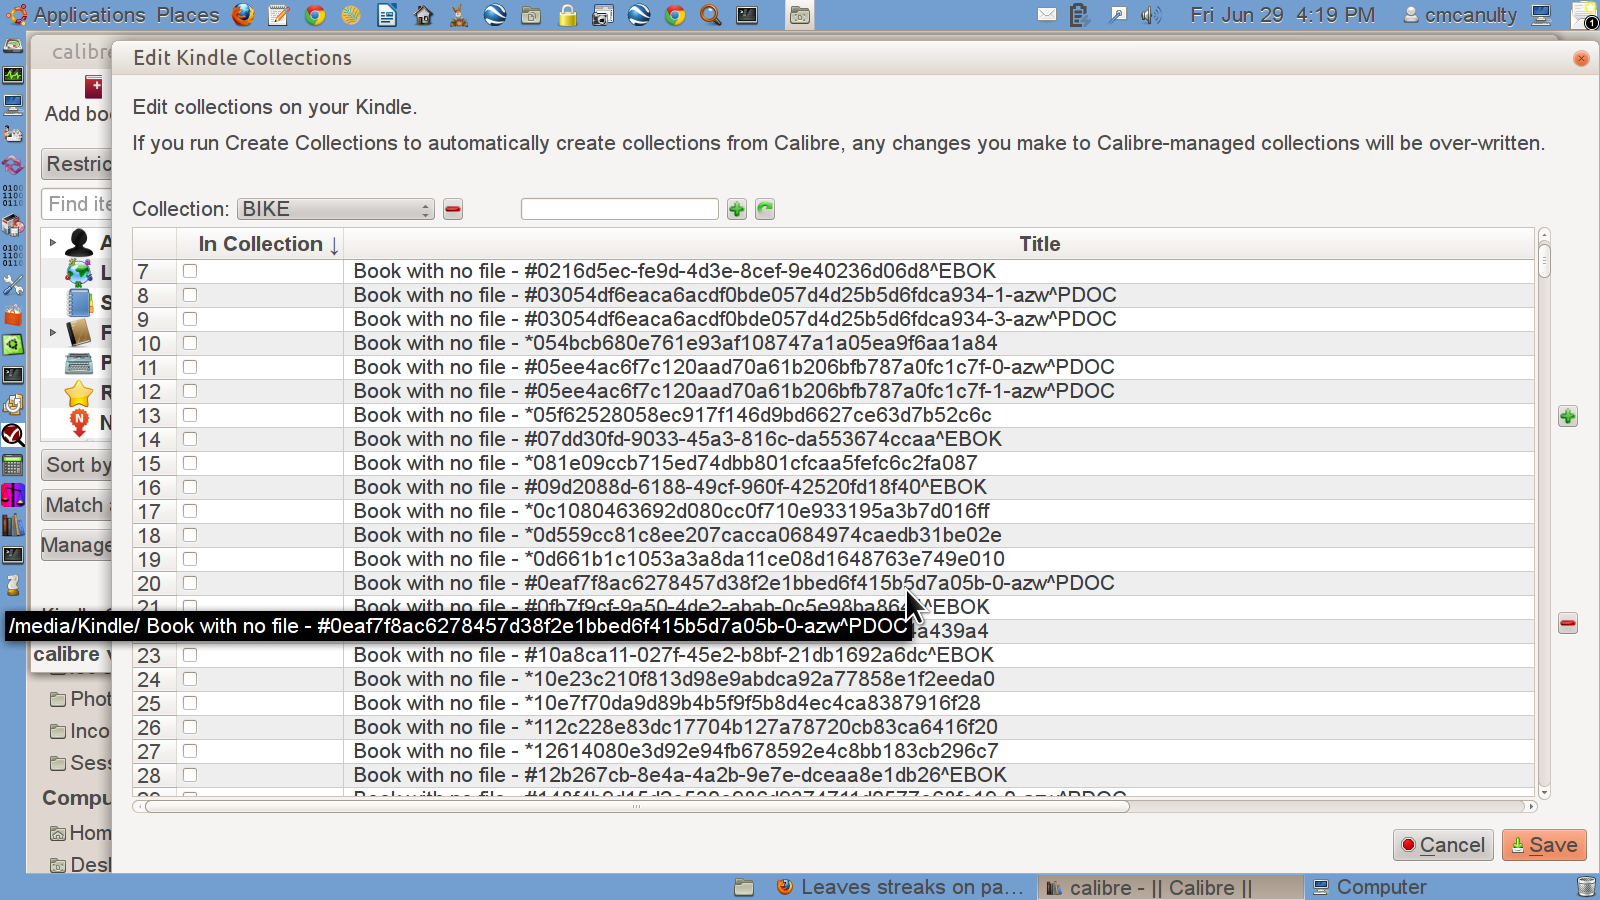Viewport: 1600px width, 900px height.
Task: Toggle the checkbox in row 23
Action: tap(190, 655)
